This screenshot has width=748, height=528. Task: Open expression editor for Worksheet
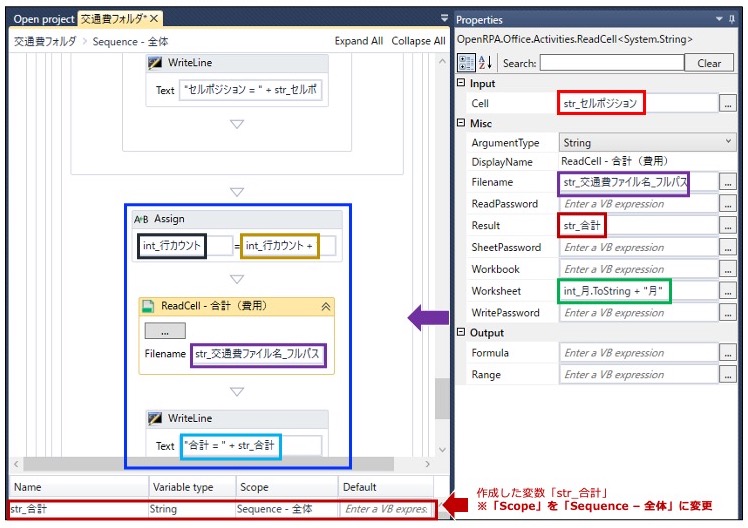tap(727, 291)
